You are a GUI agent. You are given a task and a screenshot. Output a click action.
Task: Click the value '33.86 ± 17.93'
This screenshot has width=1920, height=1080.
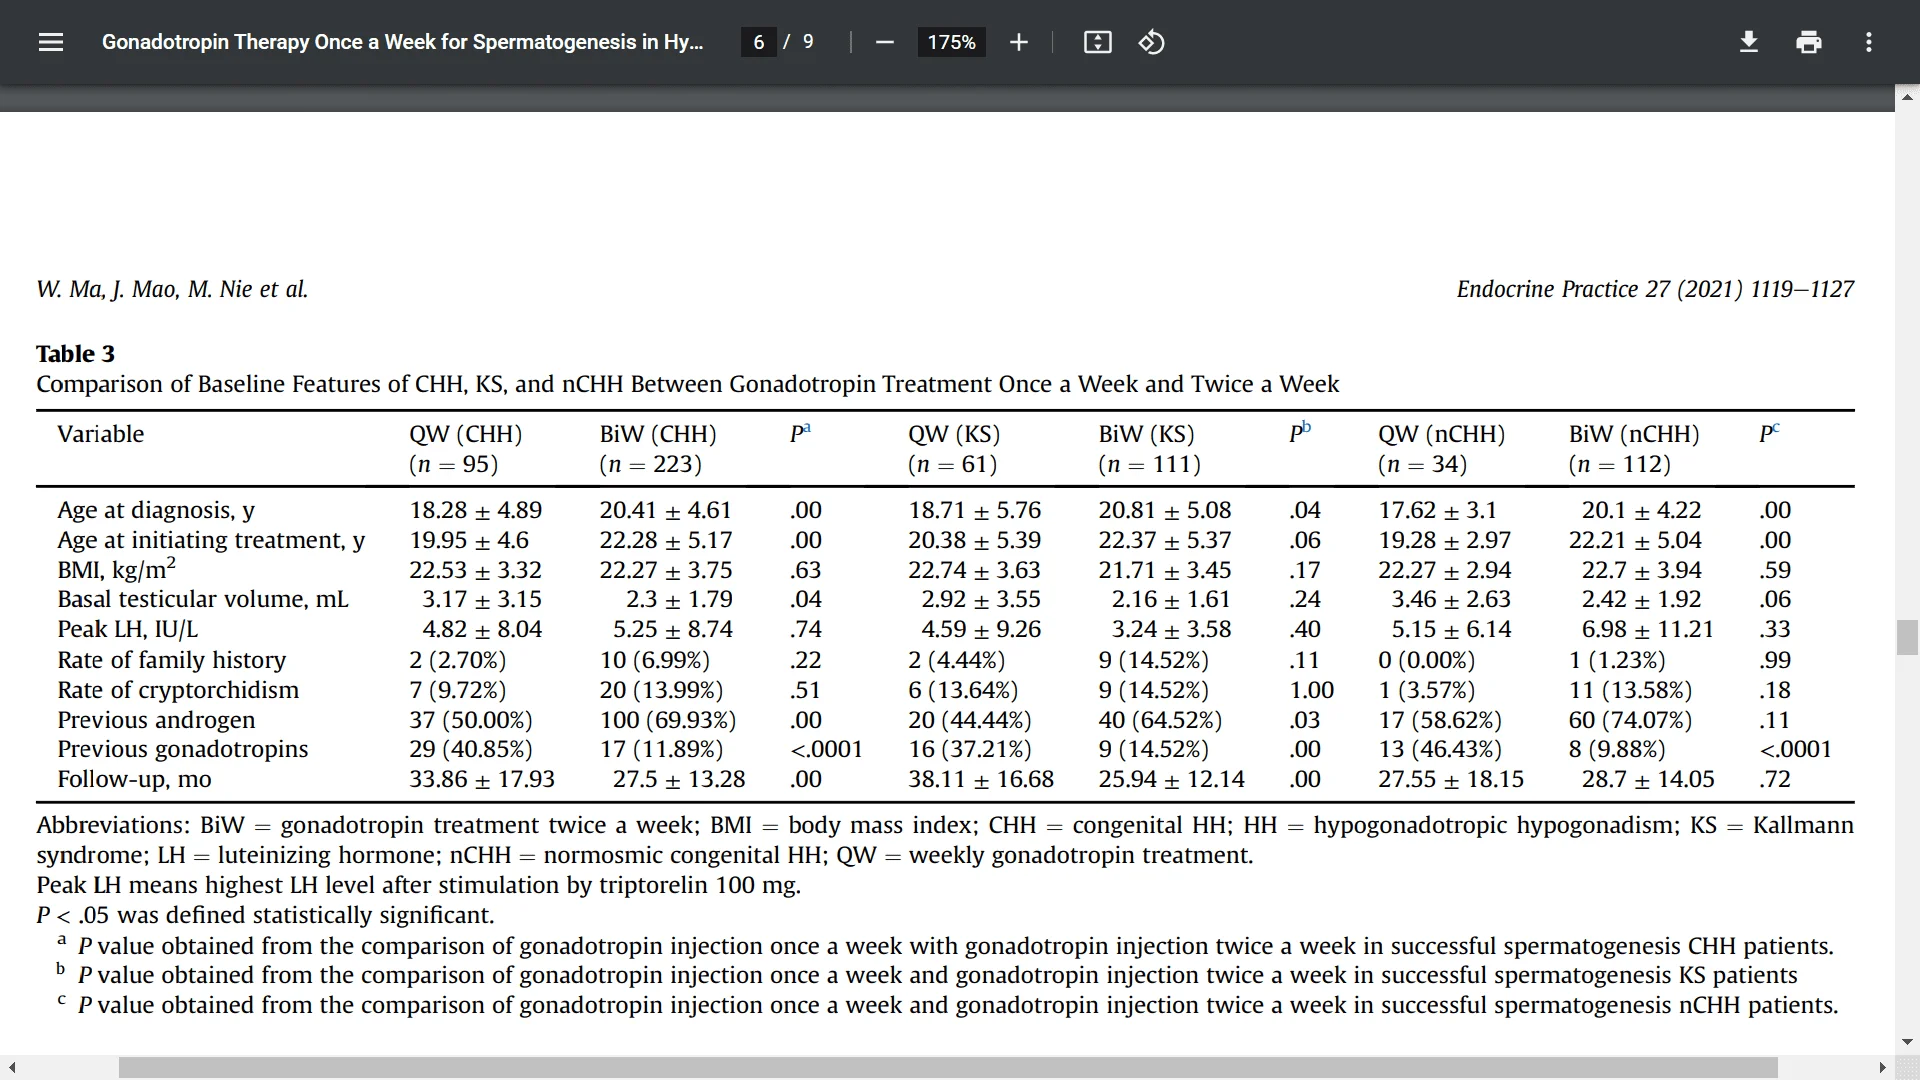point(481,779)
